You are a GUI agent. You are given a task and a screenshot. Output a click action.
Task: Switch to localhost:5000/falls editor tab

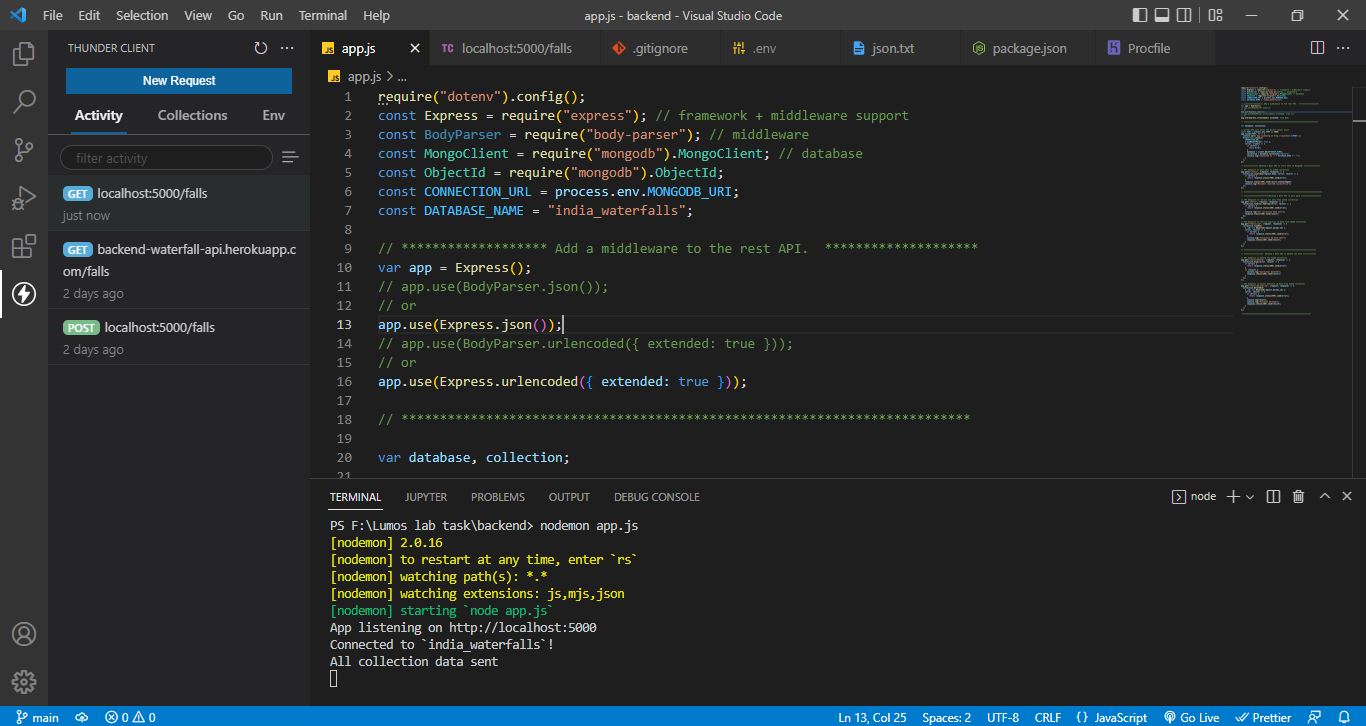point(515,48)
